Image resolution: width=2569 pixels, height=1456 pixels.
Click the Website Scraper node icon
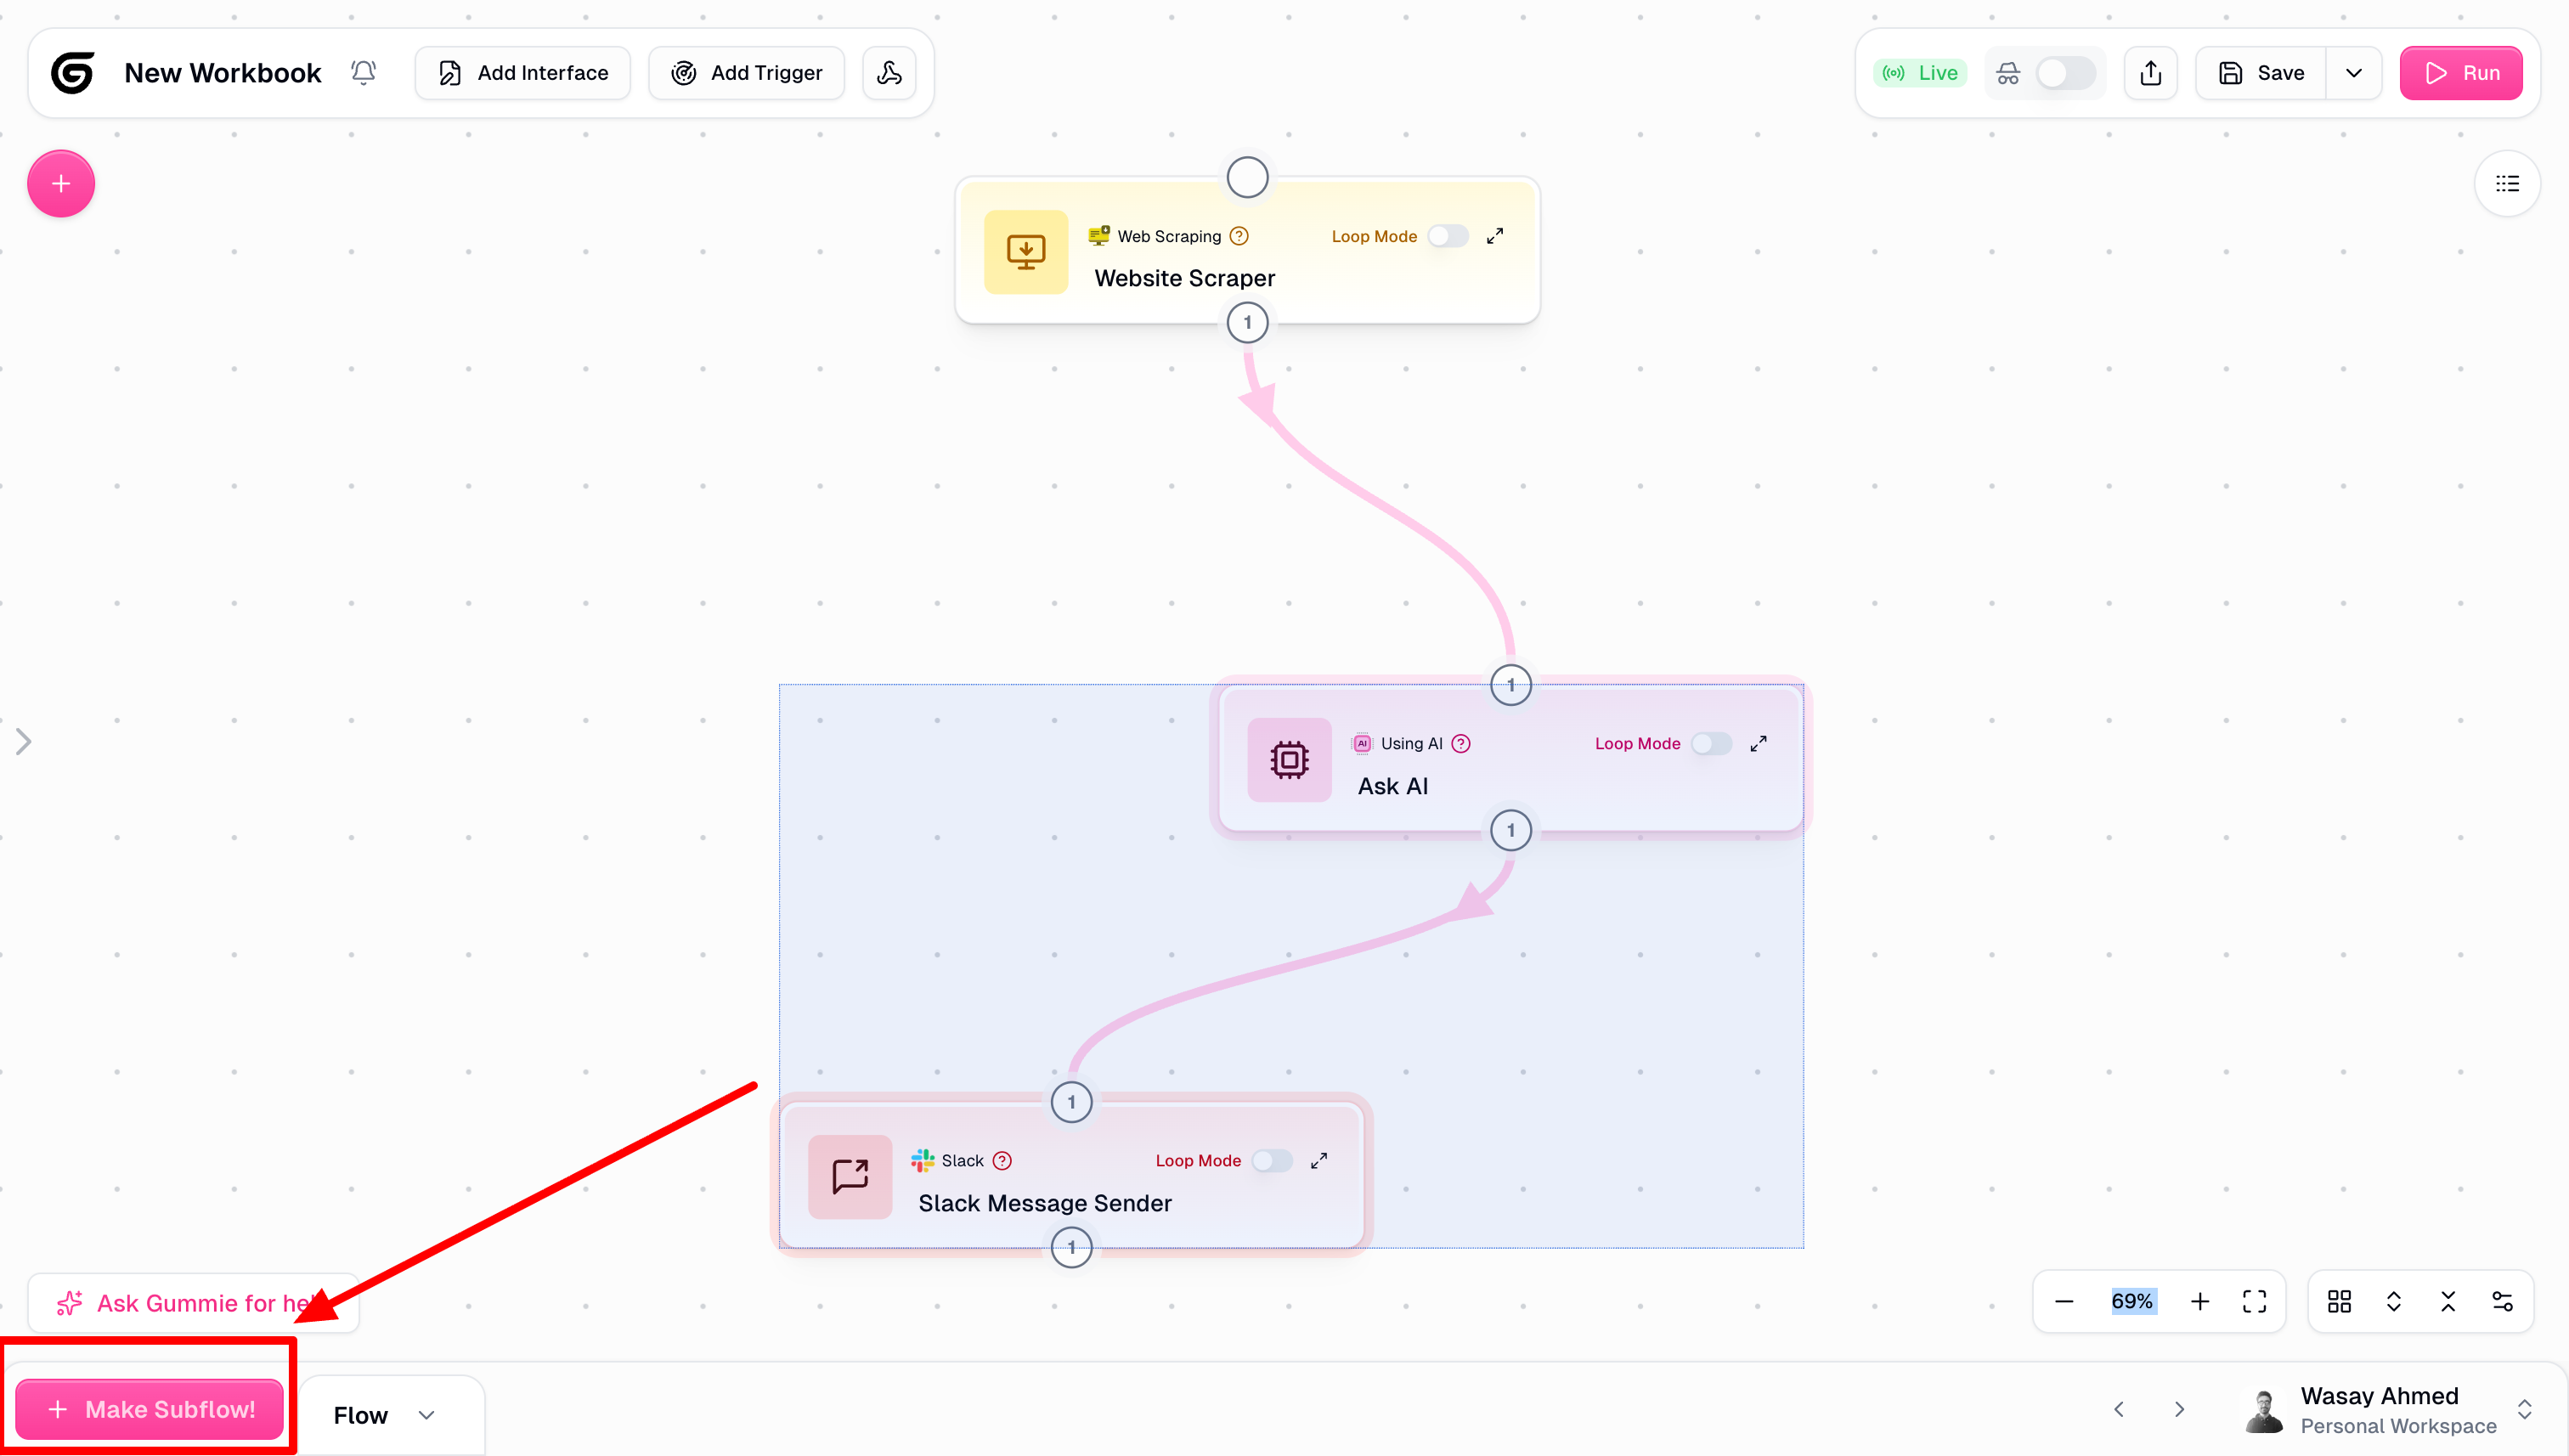(1025, 251)
